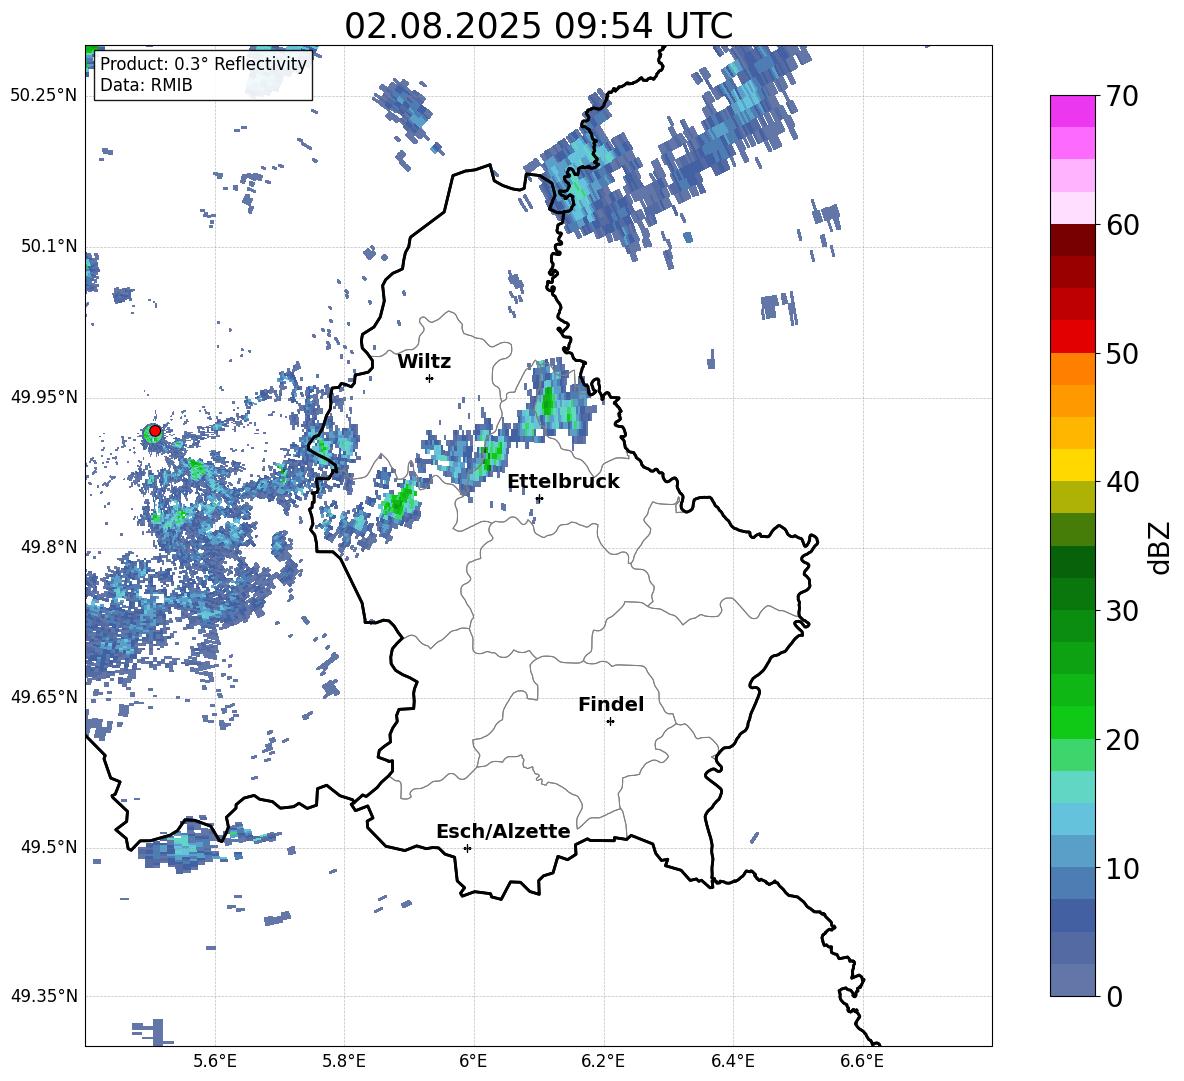Click the title 02.08.2025 09:54 UTC
1184x1081 pixels.
pyautogui.click(x=538, y=26)
